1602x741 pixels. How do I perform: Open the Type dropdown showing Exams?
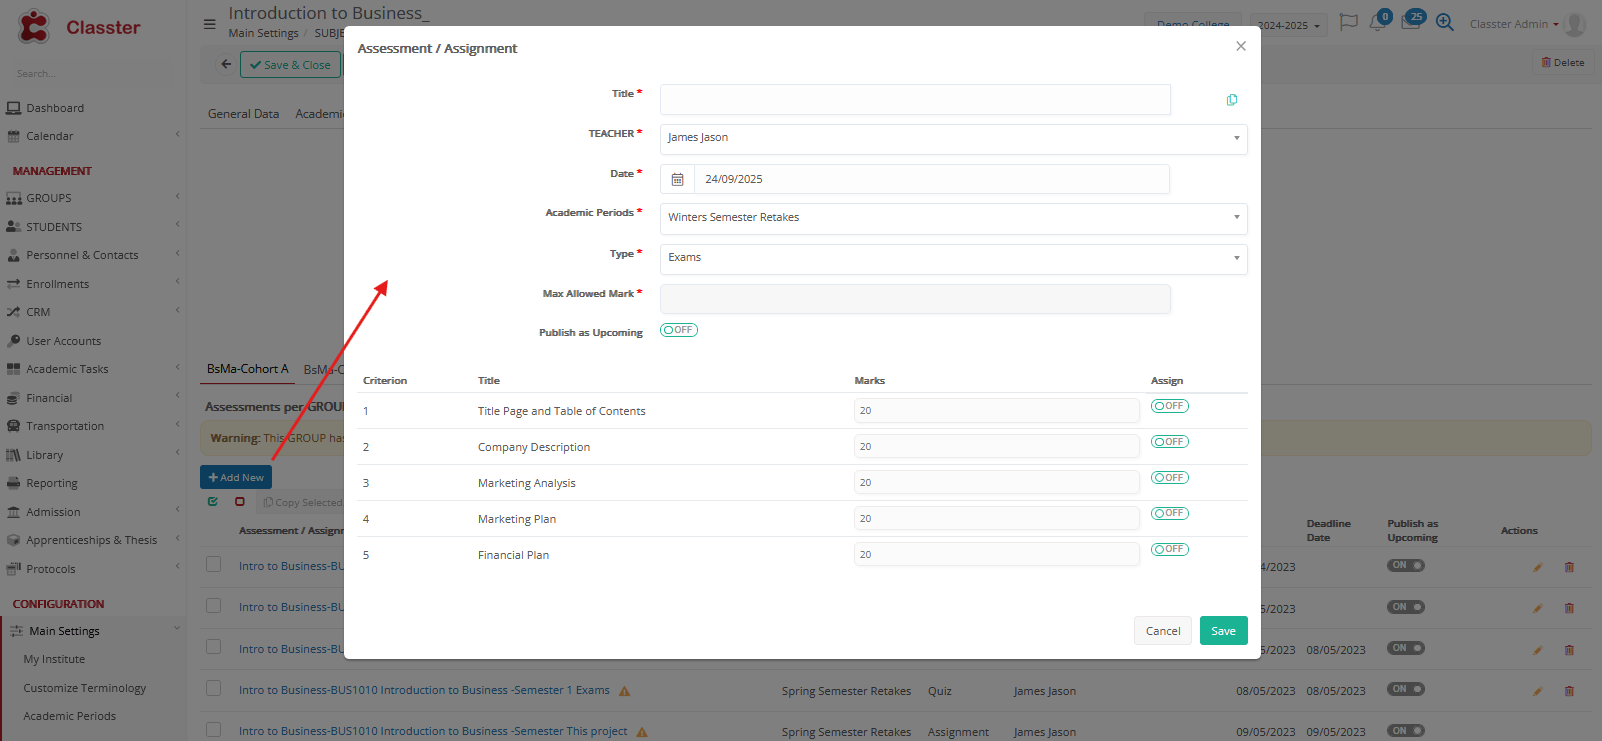pyautogui.click(x=952, y=258)
